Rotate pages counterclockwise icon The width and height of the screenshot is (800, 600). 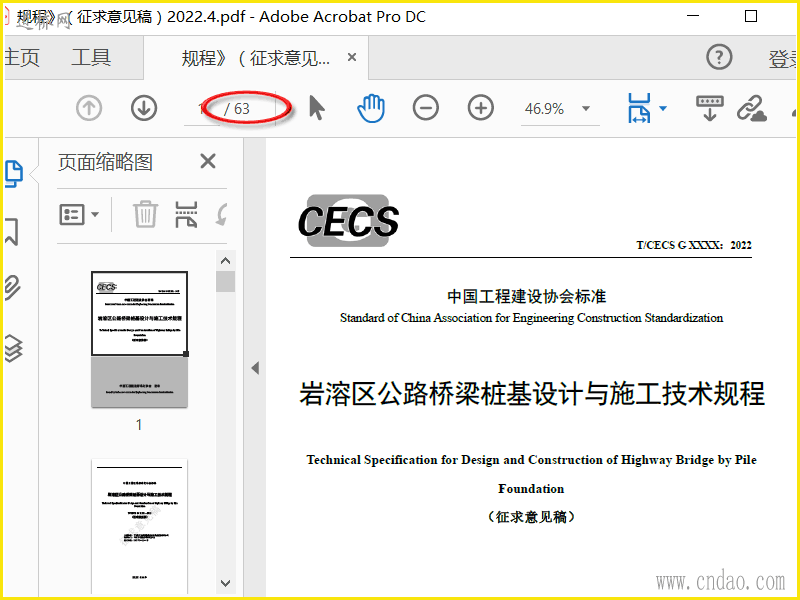(221, 214)
